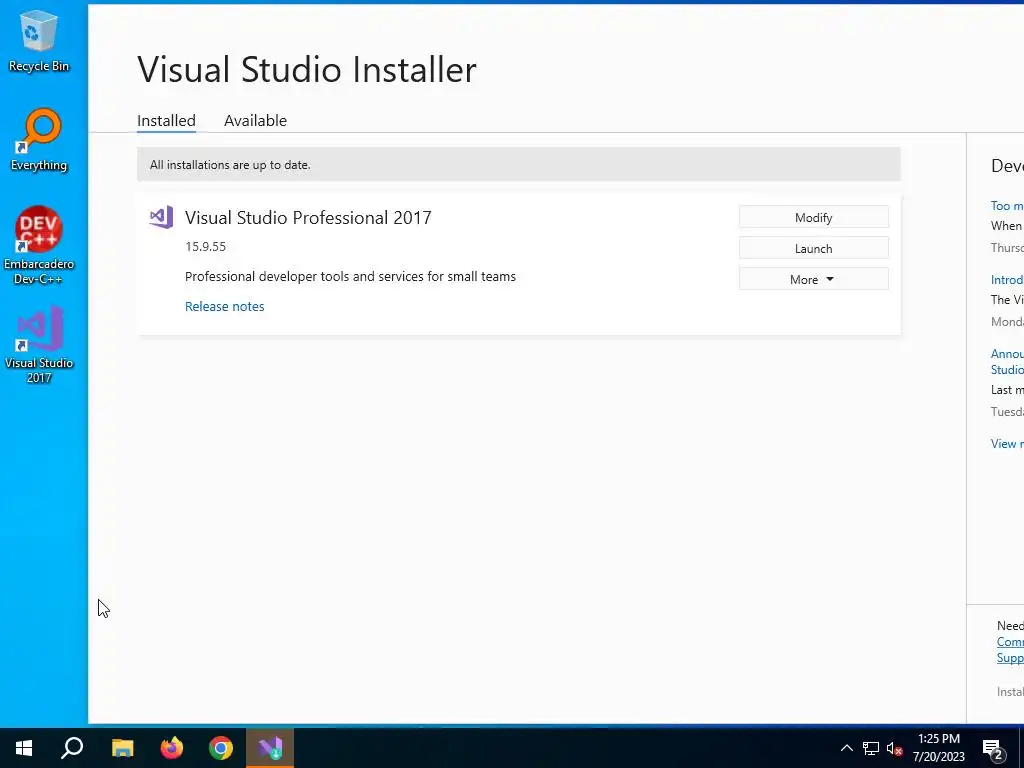Open the Release notes link
The width and height of the screenshot is (1024, 768).
coord(225,306)
